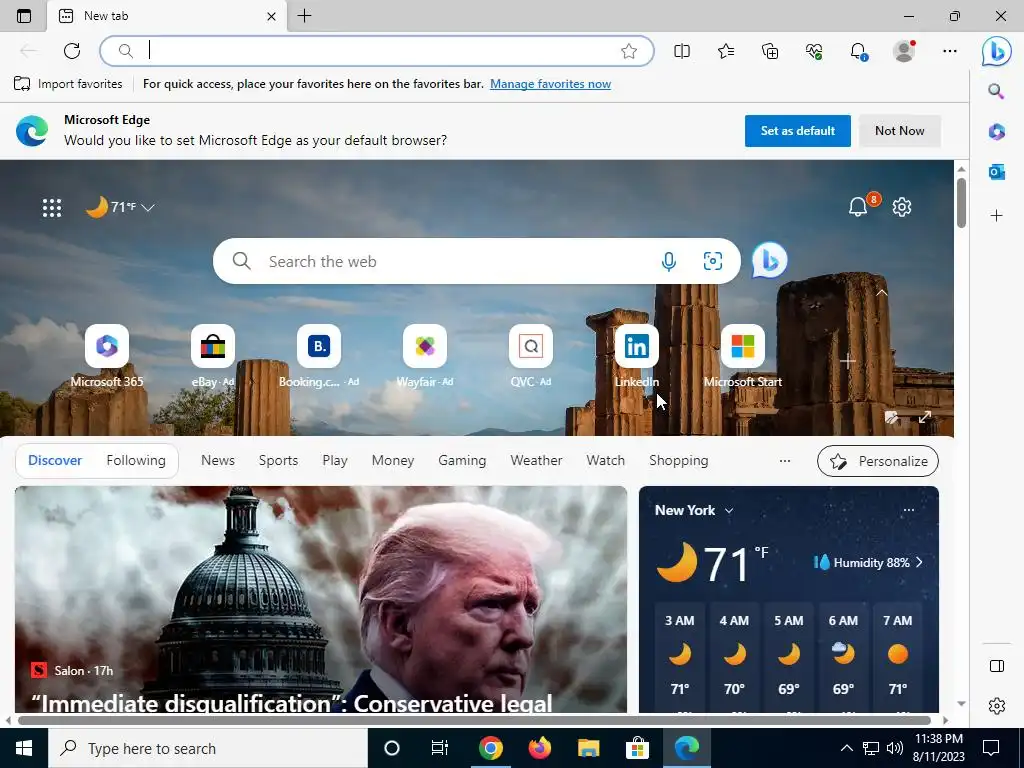
Task: Add a new quick link site
Action: pyautogui.click(x=848, y=360)
